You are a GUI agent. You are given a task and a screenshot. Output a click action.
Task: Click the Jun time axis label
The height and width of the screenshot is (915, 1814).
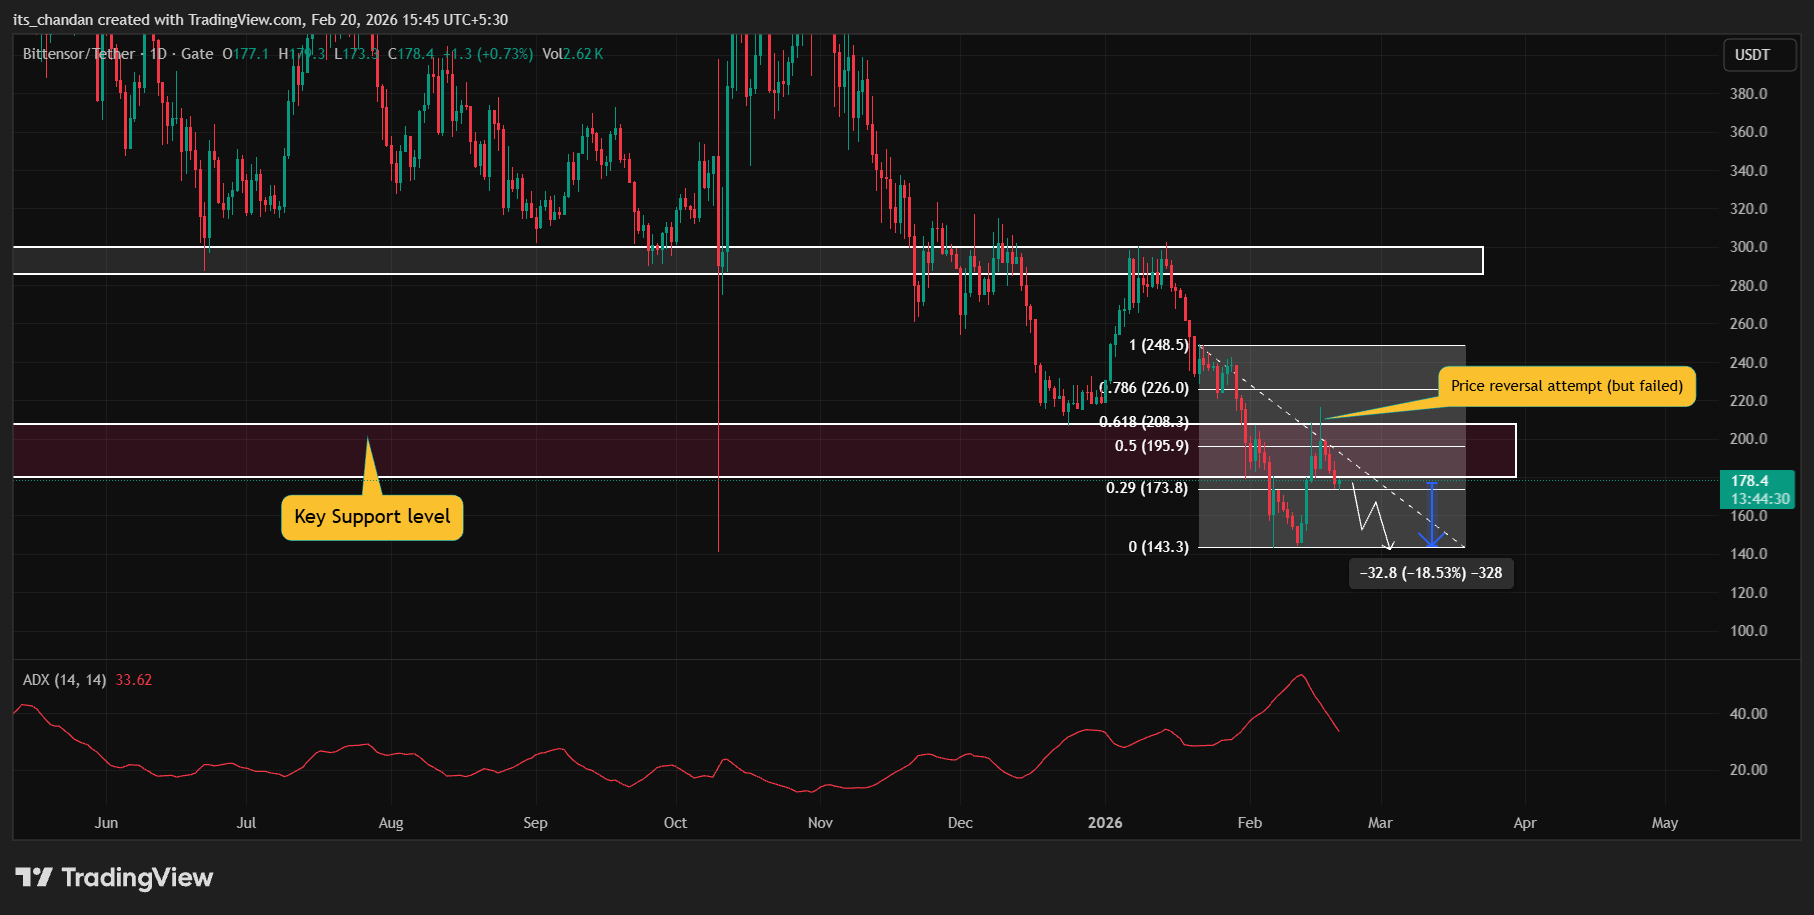point(106,823)
